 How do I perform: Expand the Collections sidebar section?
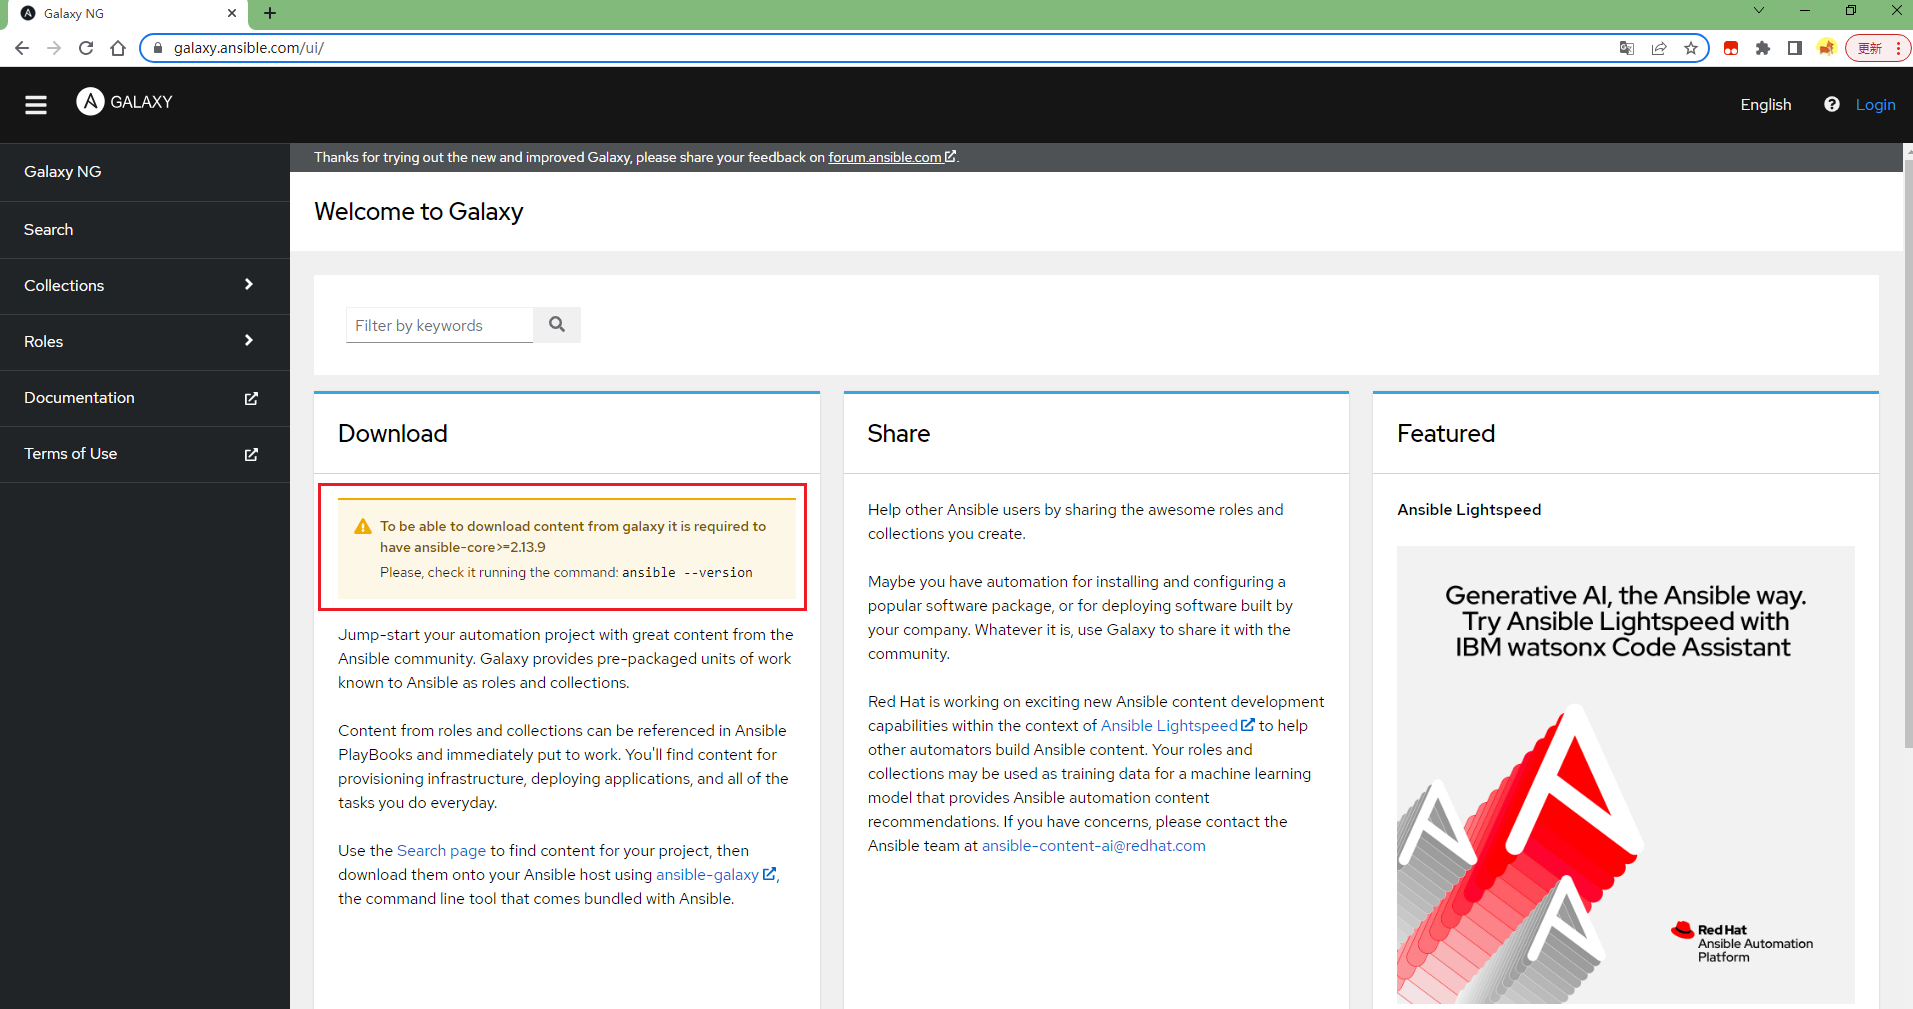[x=145, y=286]
